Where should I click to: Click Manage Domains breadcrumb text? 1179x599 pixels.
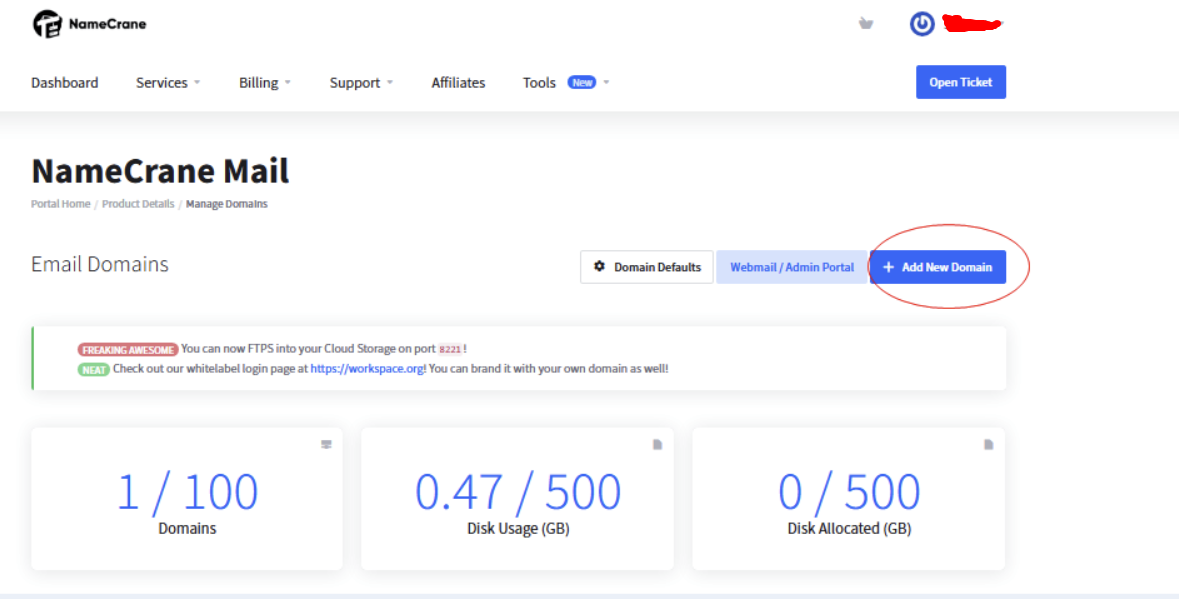[227, 204]
